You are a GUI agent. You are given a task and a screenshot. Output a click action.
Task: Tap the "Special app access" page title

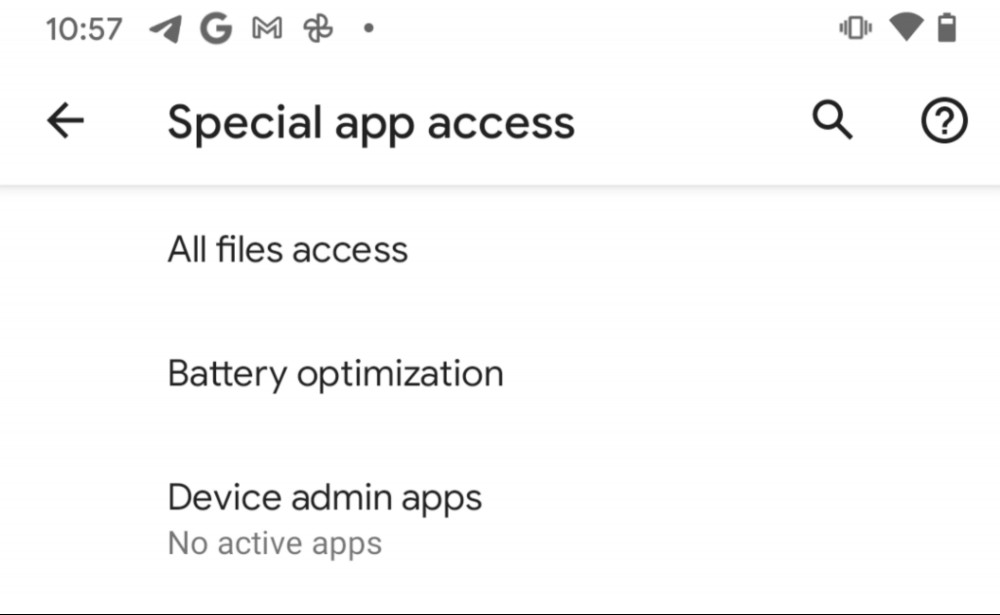pyautogui.click(x=371, y=122)
